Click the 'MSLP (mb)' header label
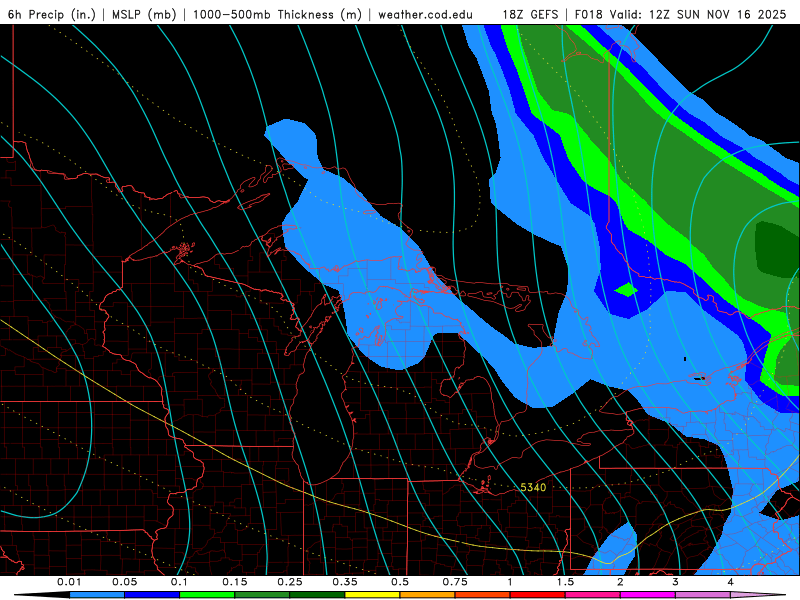 click(144, 14)
